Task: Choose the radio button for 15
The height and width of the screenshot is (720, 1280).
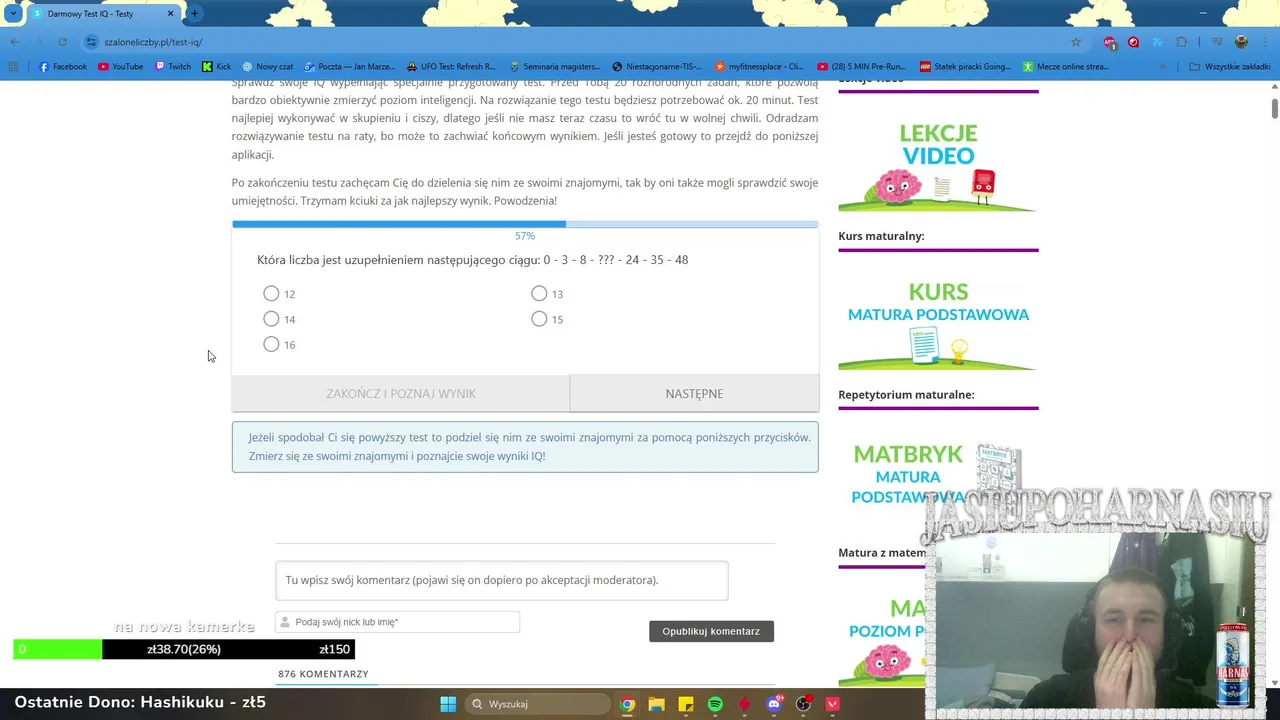Action: [x=539, y=319]
